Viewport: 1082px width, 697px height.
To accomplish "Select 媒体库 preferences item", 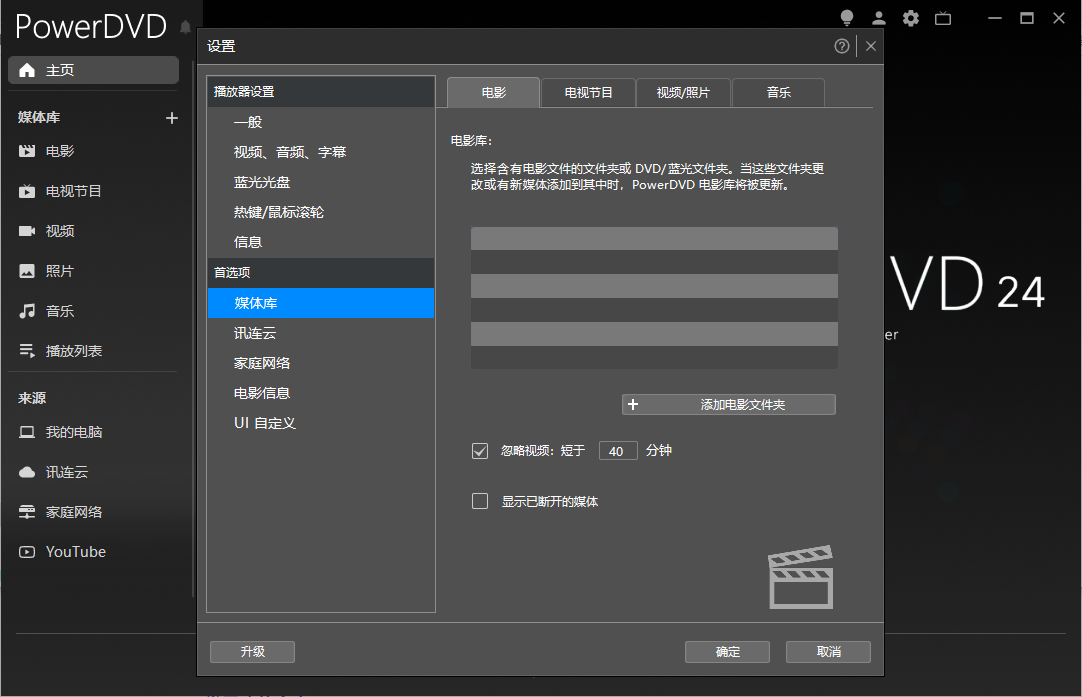I will coord(321,303).
